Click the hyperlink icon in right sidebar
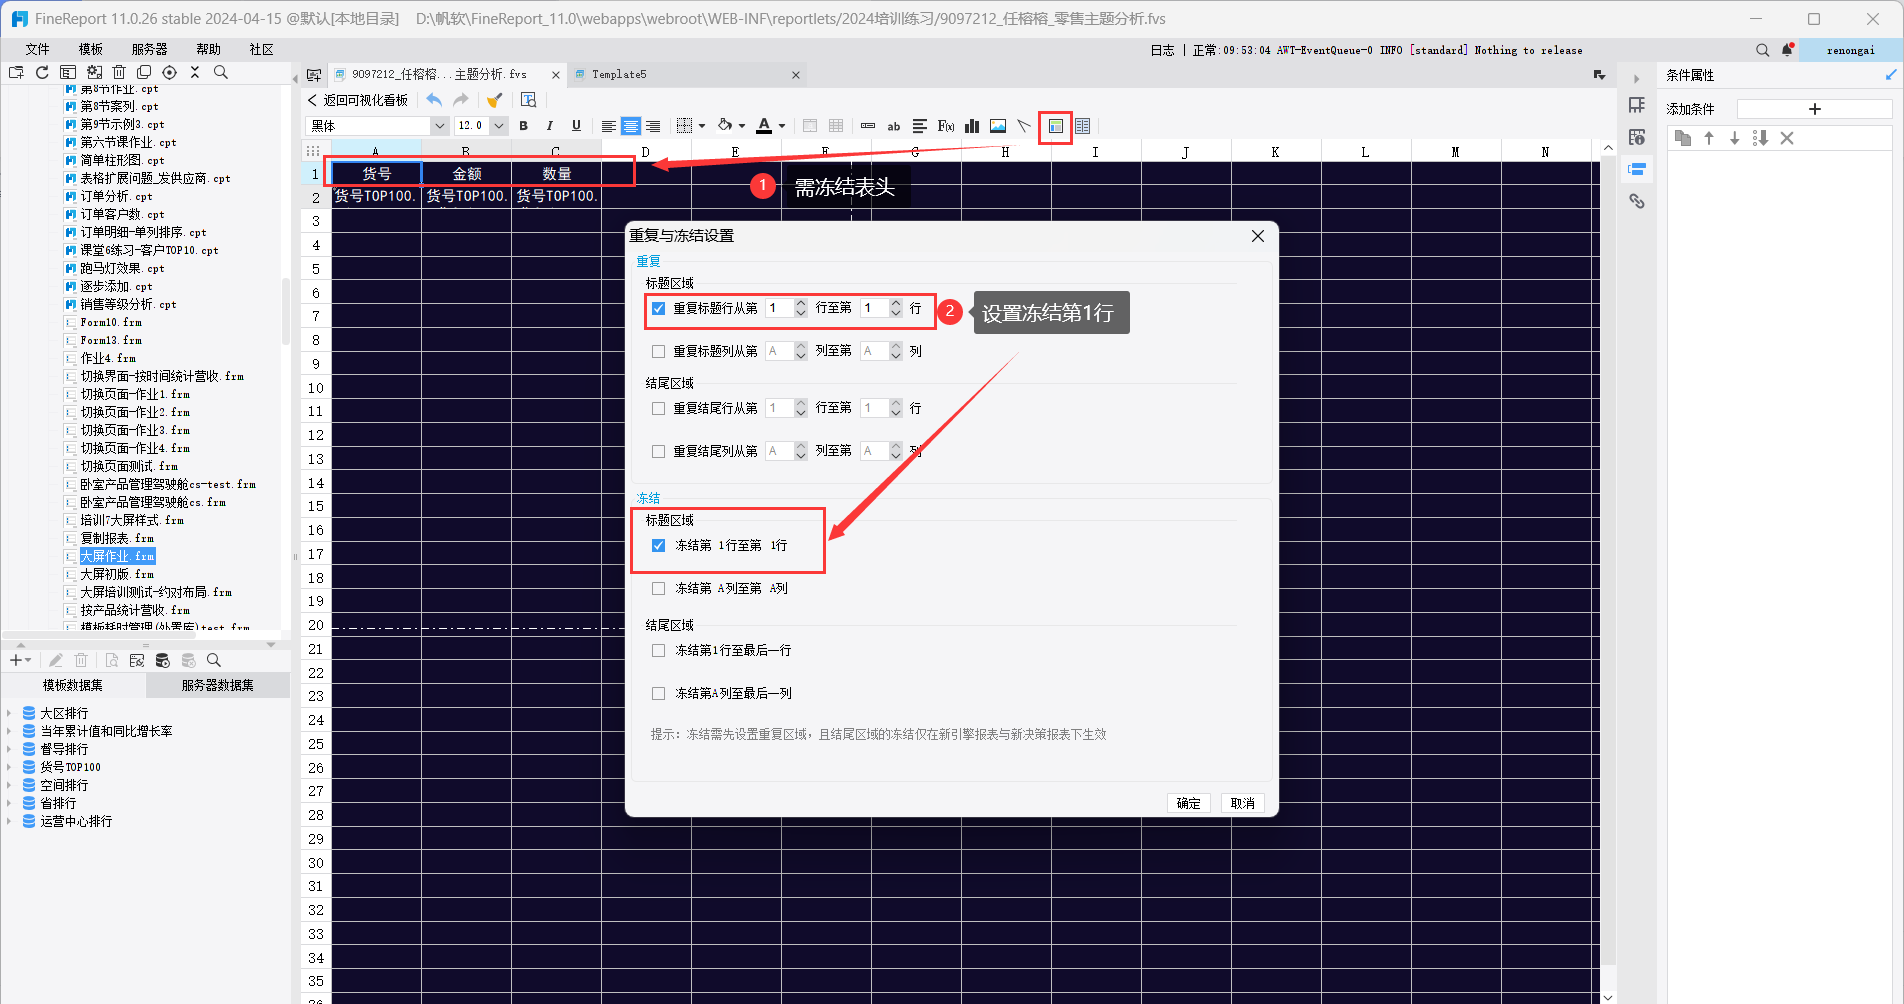Viewport: 1904px width, 1004px height. point(1637,201)
